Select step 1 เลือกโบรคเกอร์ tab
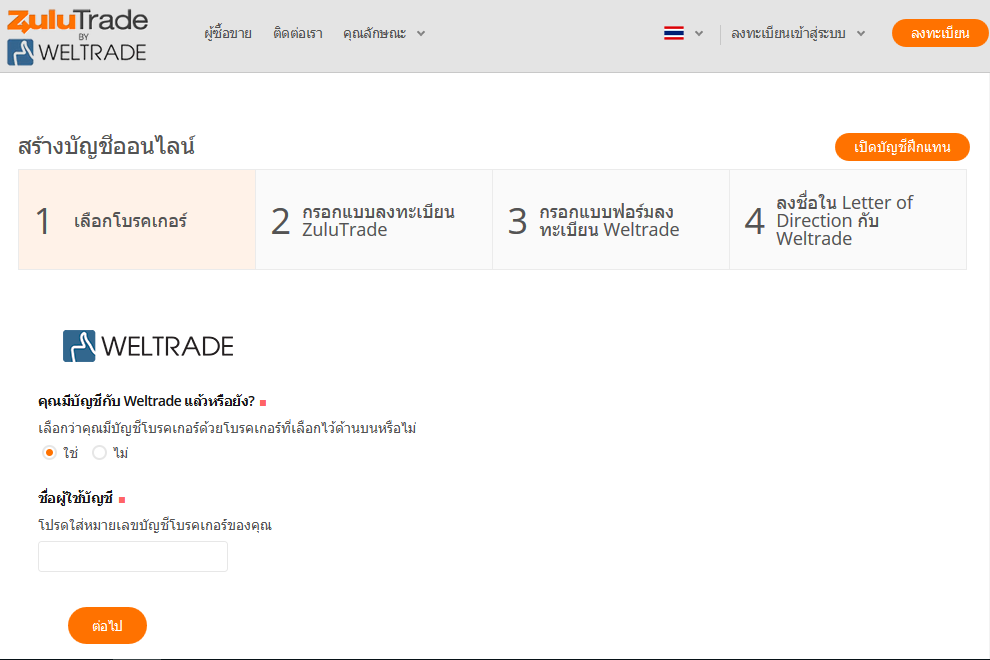 137,220
